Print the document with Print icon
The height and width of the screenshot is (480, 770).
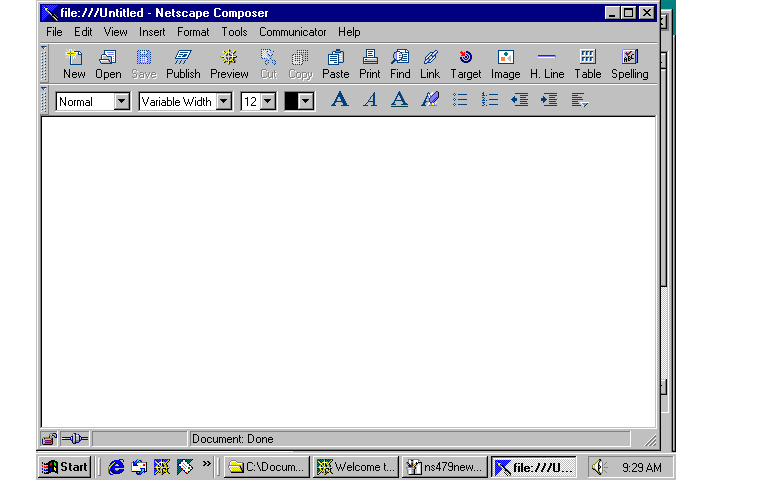(370, 64)
